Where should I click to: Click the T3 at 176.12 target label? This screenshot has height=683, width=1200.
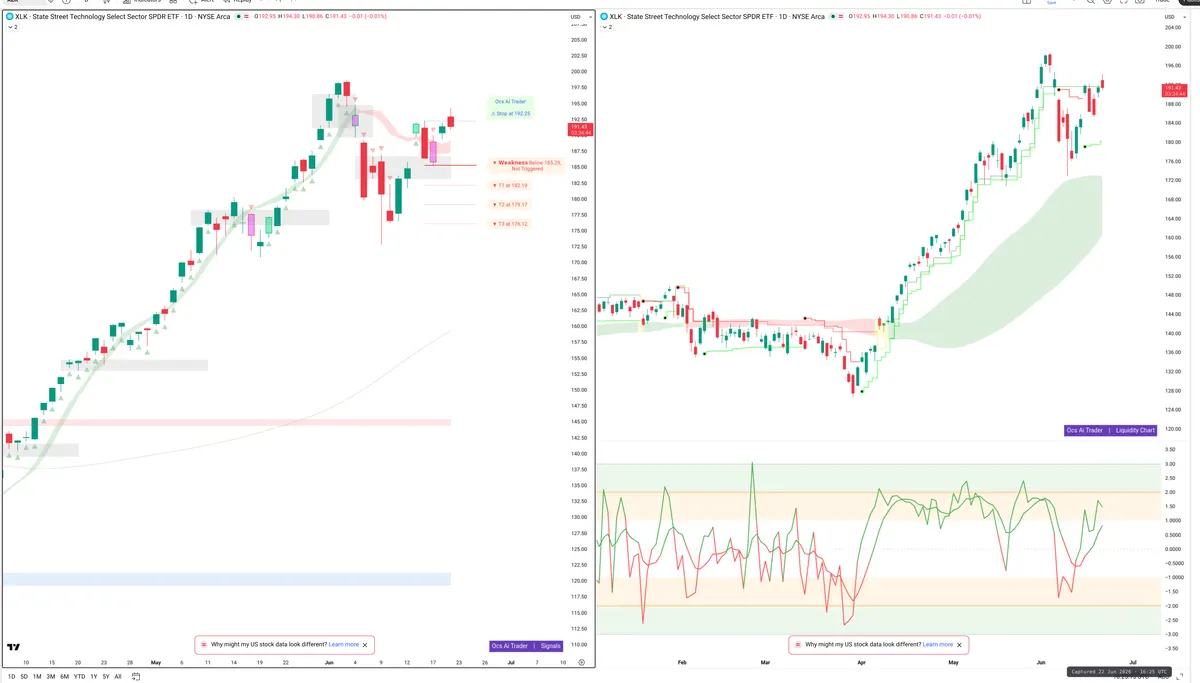(x=510, y=224)
